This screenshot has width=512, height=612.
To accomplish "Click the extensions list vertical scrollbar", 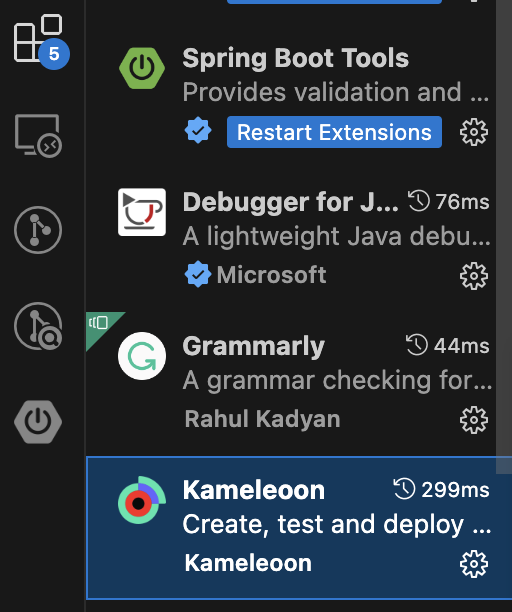I will click(504, 237).
